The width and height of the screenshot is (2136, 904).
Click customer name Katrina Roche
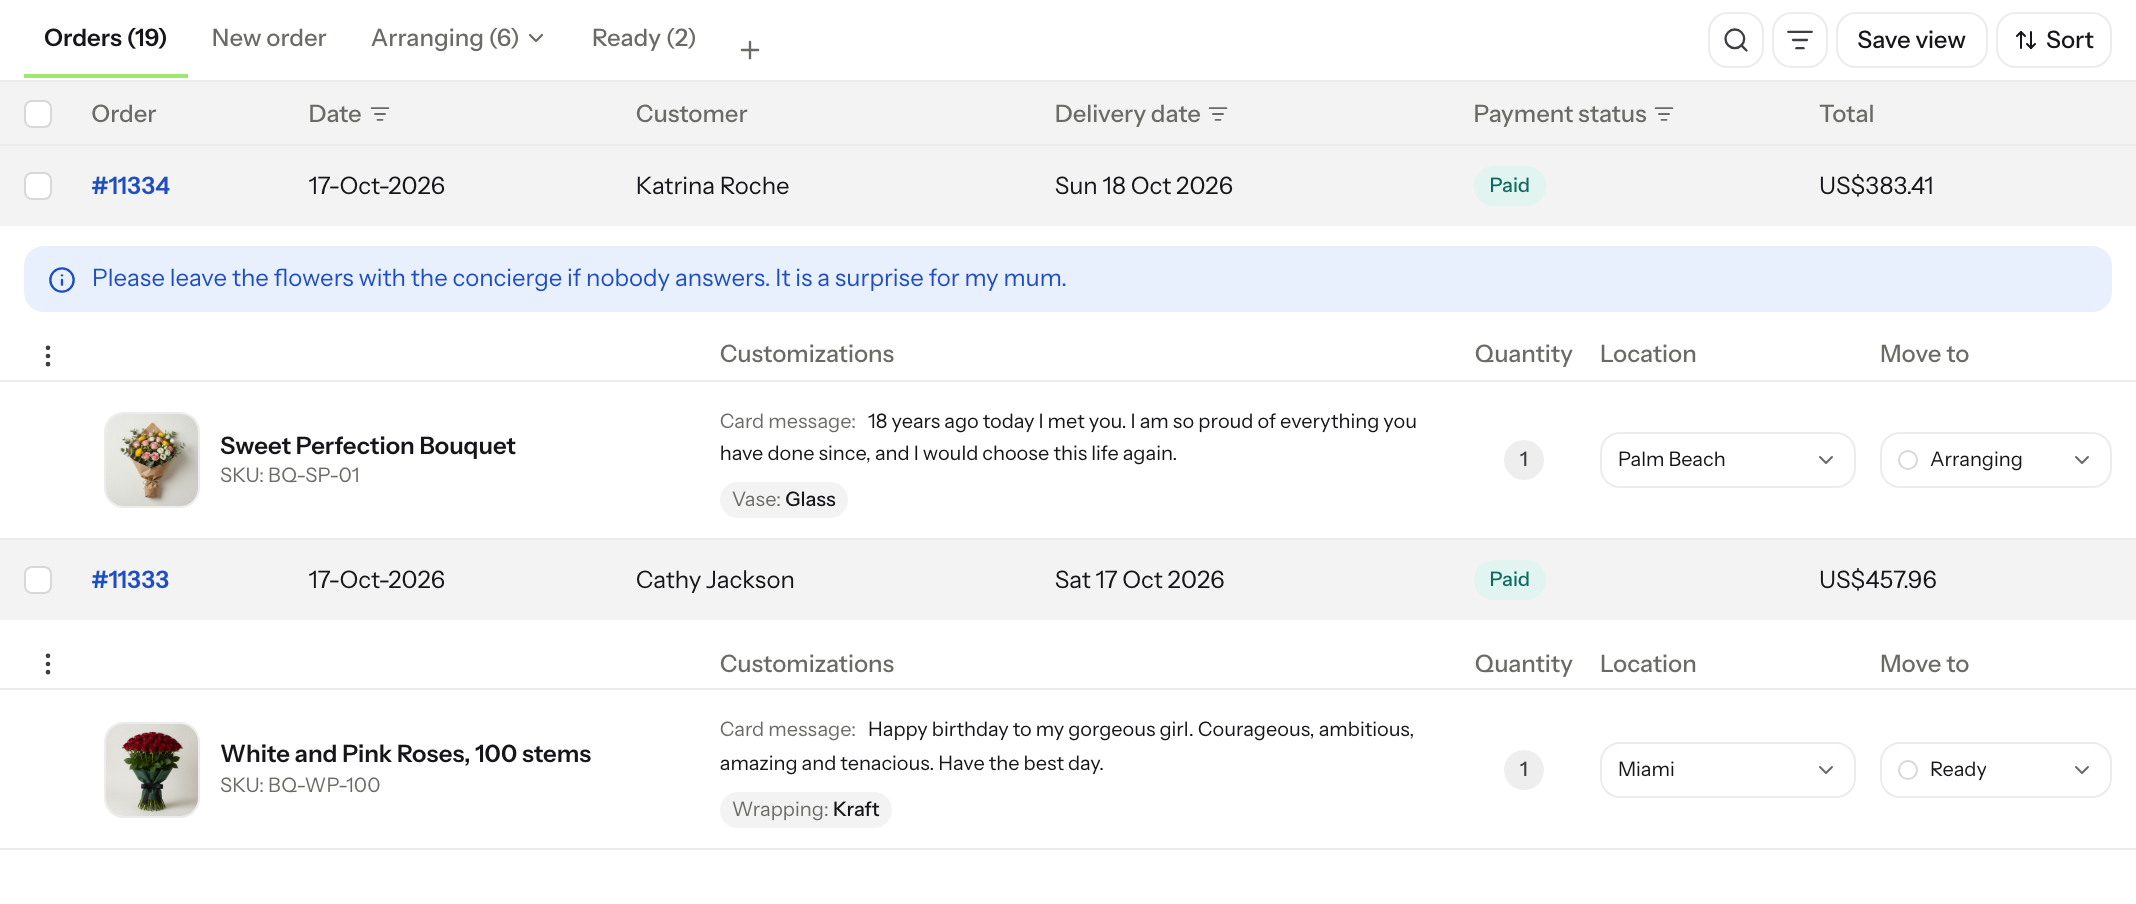712,186
